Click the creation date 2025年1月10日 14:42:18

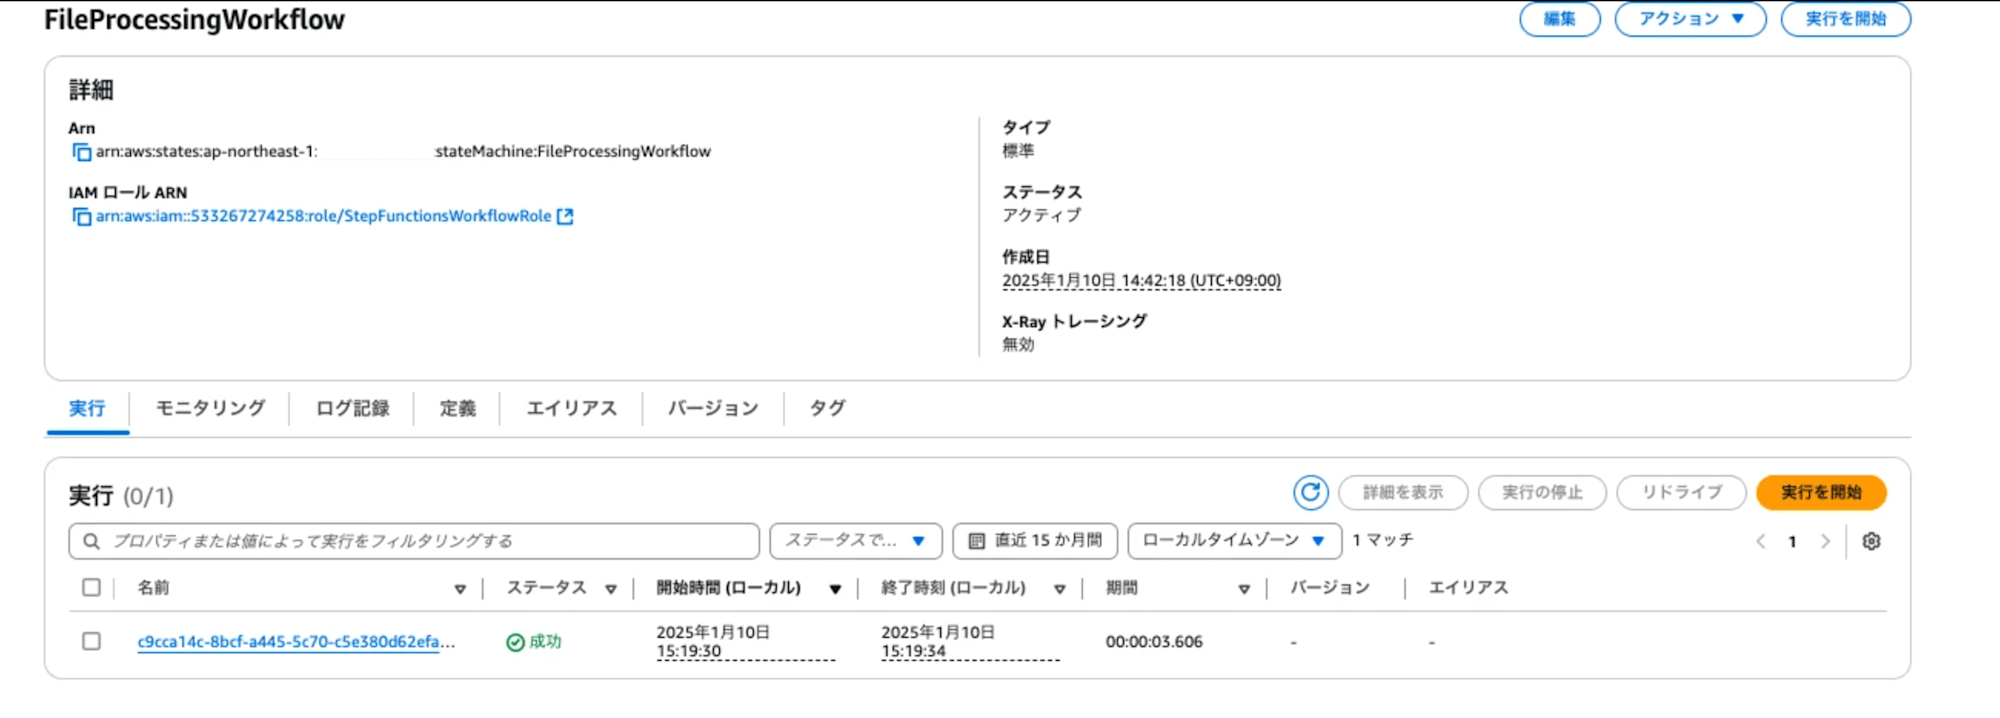(x=1141, y=281)
